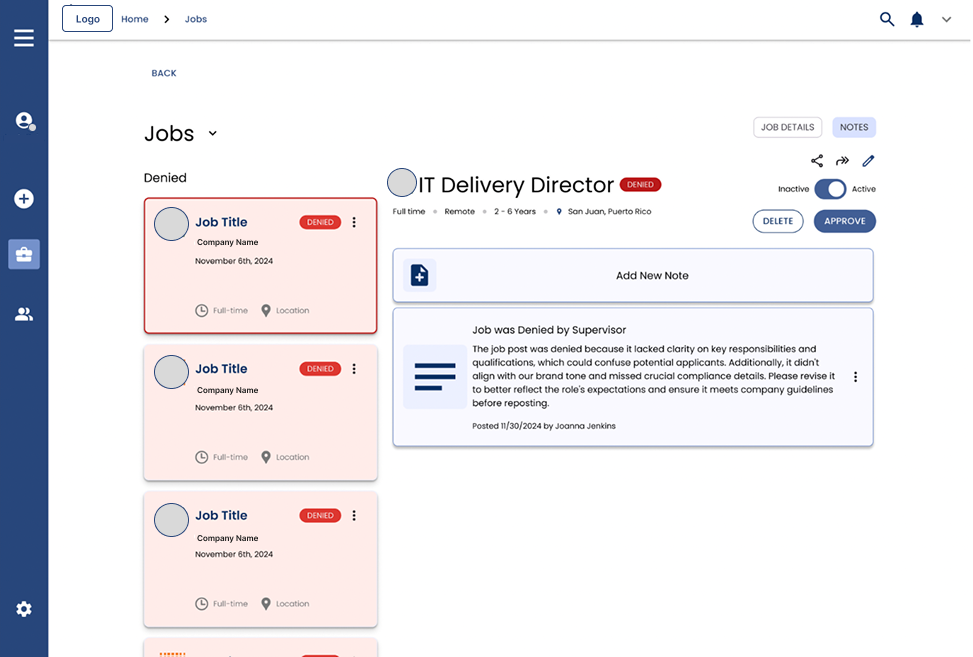Click DENIED badge on first job card

click(320, 222)
